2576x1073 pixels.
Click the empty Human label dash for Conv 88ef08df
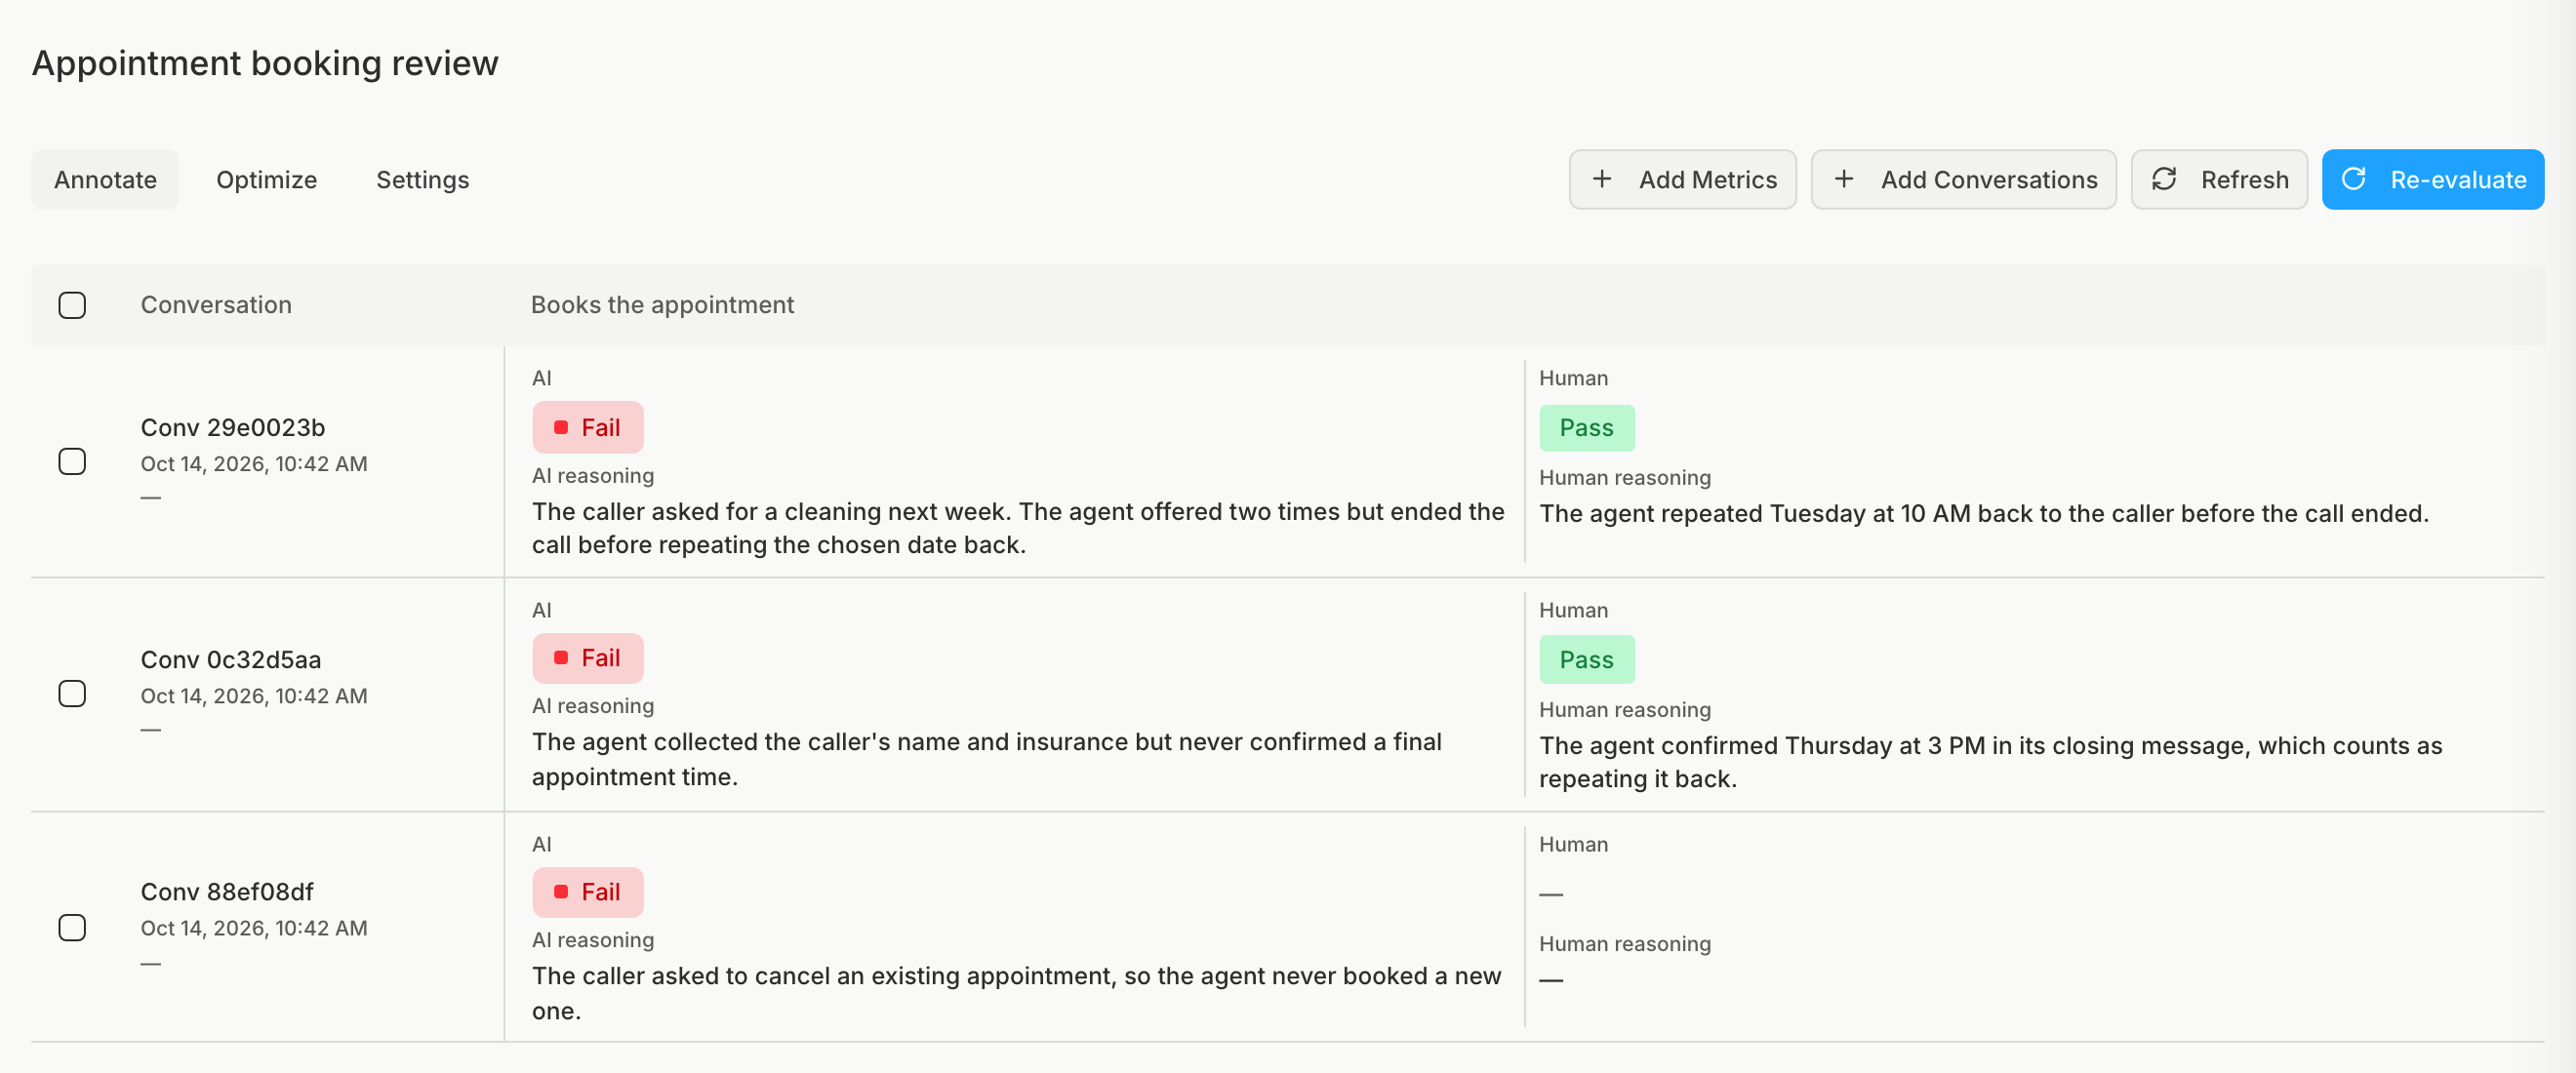pos(1551,894)
